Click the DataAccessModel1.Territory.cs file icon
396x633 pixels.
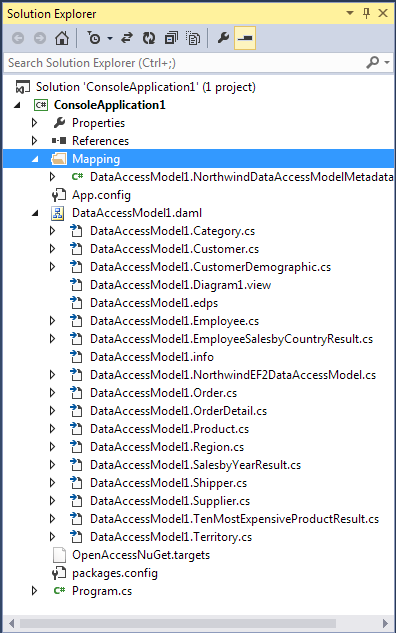(x=76, y=537)
